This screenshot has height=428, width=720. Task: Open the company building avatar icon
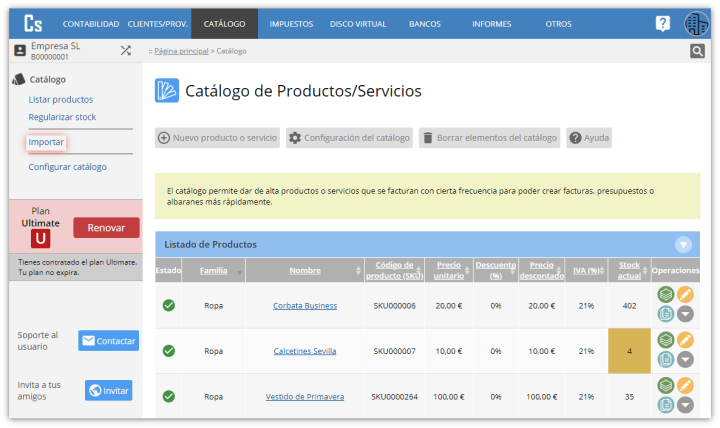[x=697, y=23]
